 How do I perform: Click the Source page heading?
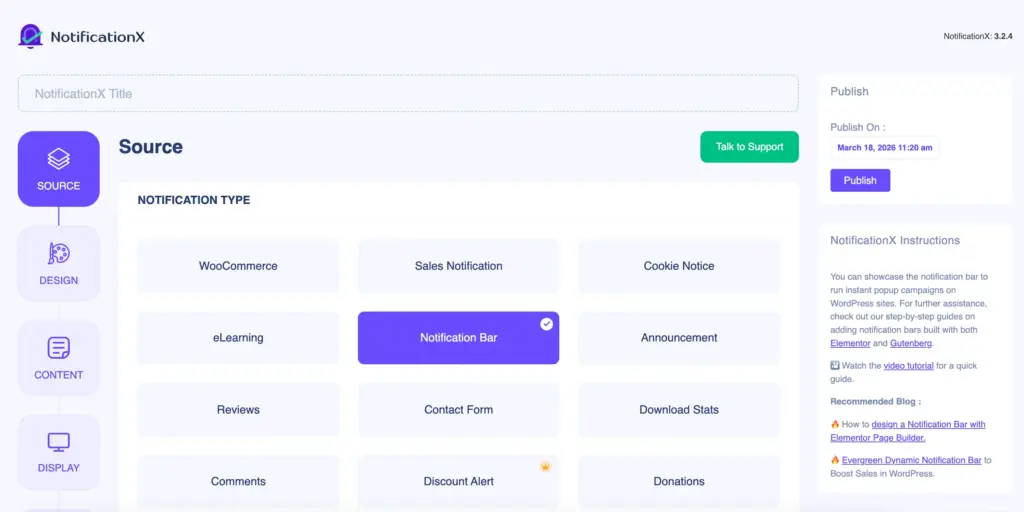[x=151, y=147]
